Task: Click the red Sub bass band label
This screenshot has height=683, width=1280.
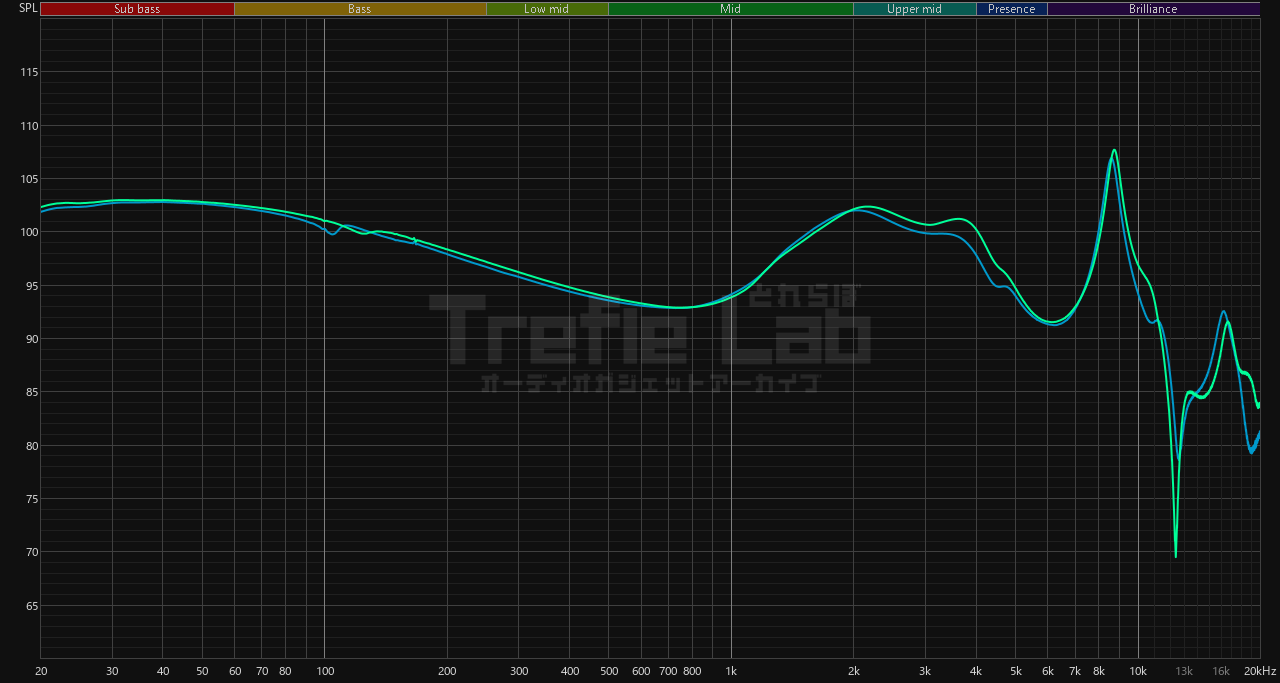Action: point(137,9)
